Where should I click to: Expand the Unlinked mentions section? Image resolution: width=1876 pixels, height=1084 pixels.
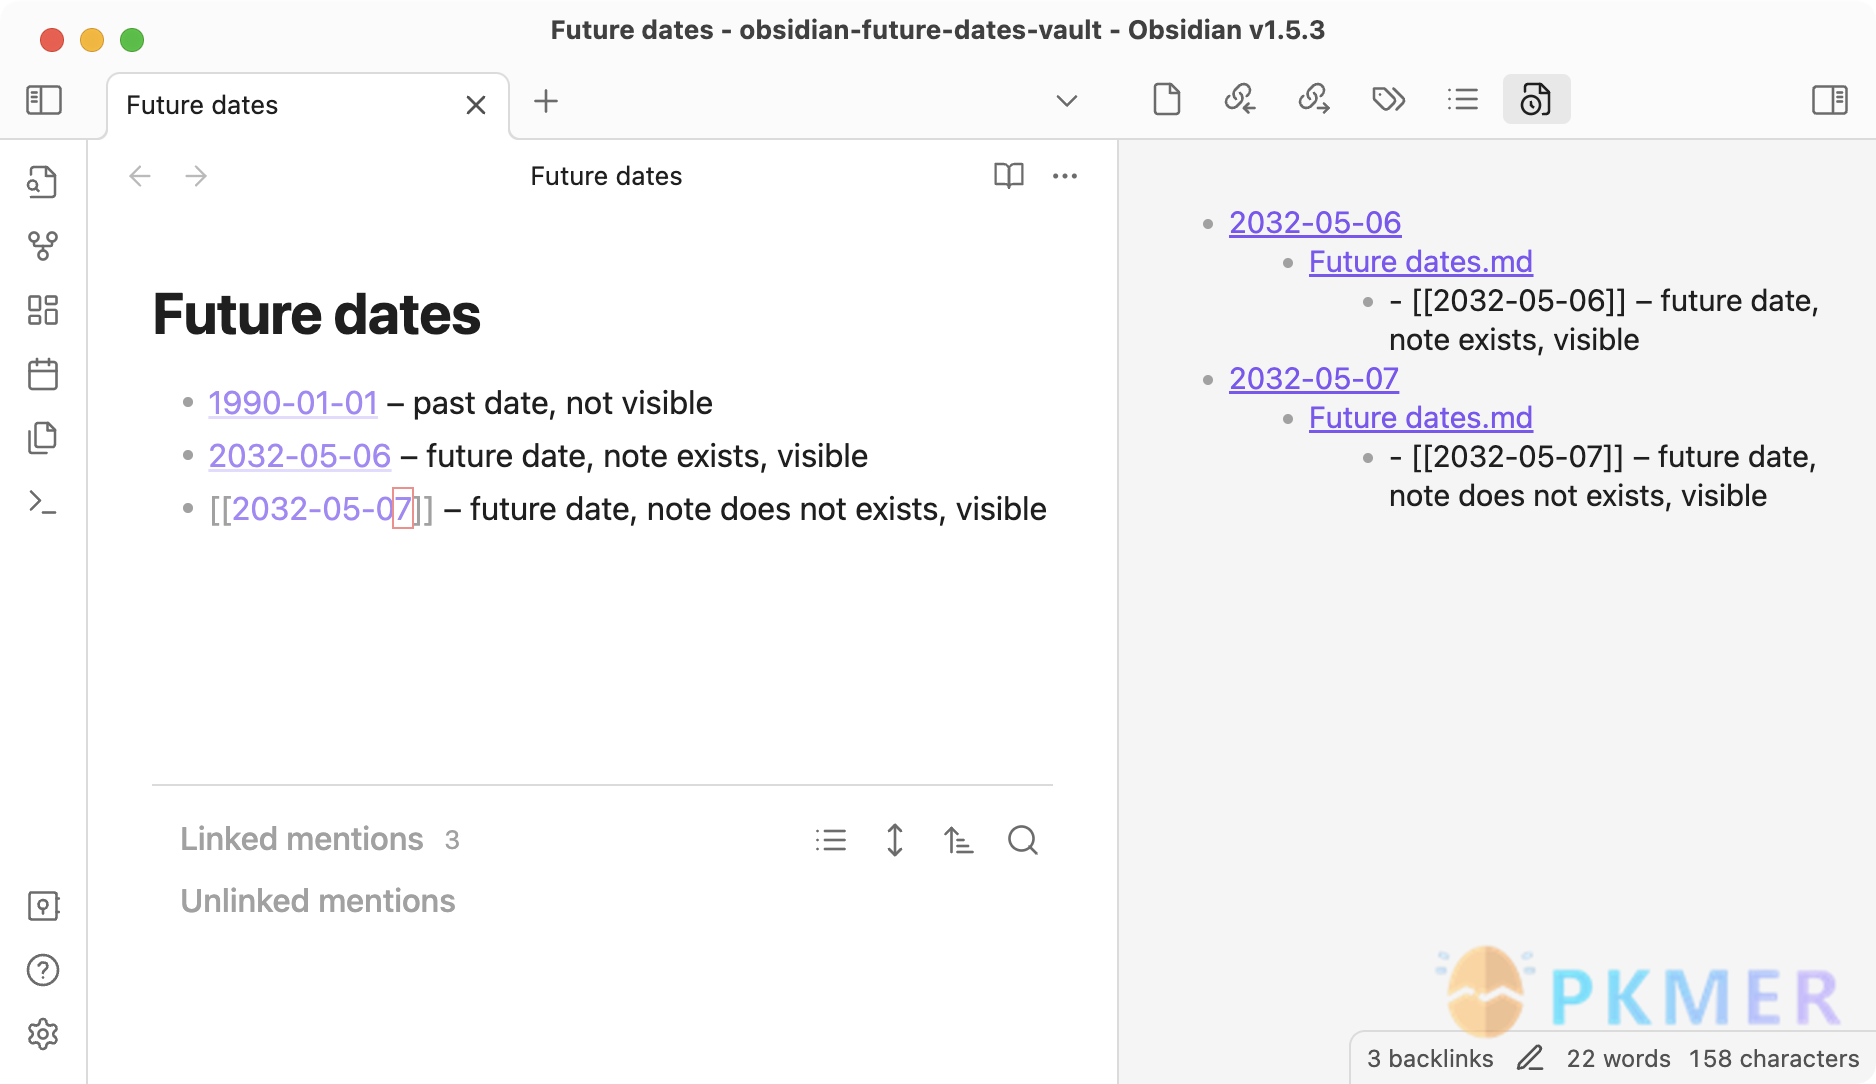pyautogui.click(x=317, y=901)
